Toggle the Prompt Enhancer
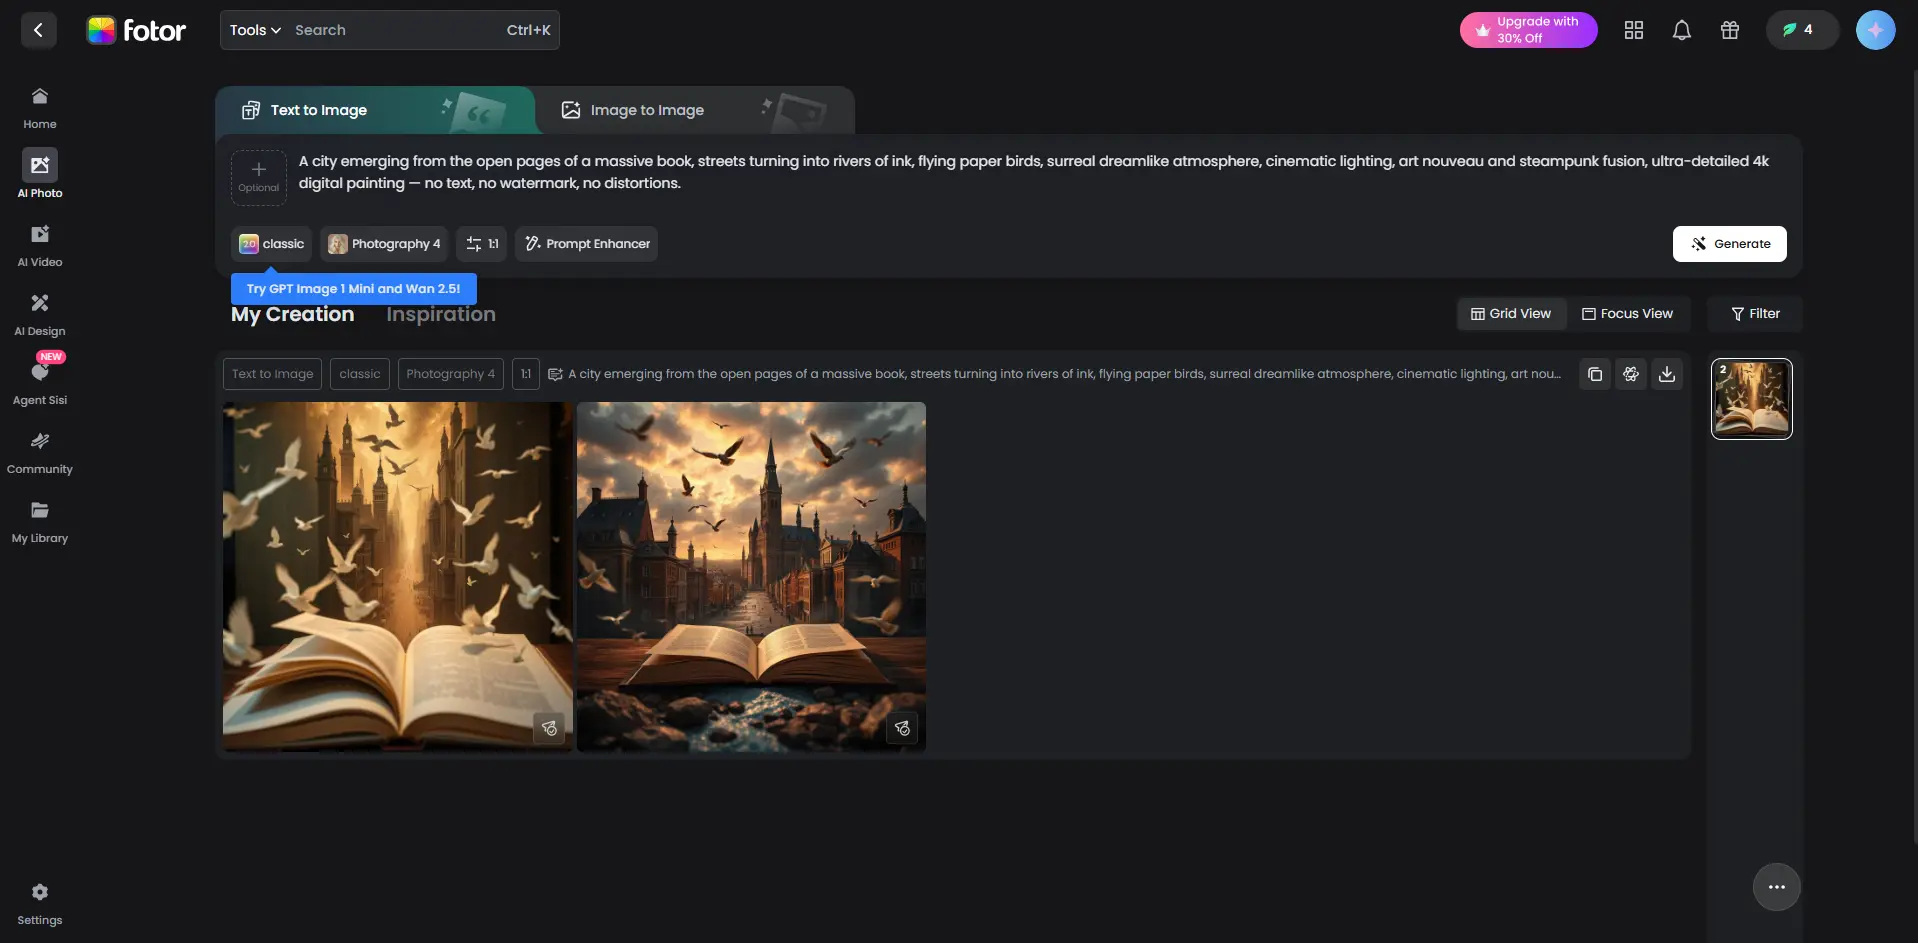Screen dimensions: 1918x943 coord(586,244)
